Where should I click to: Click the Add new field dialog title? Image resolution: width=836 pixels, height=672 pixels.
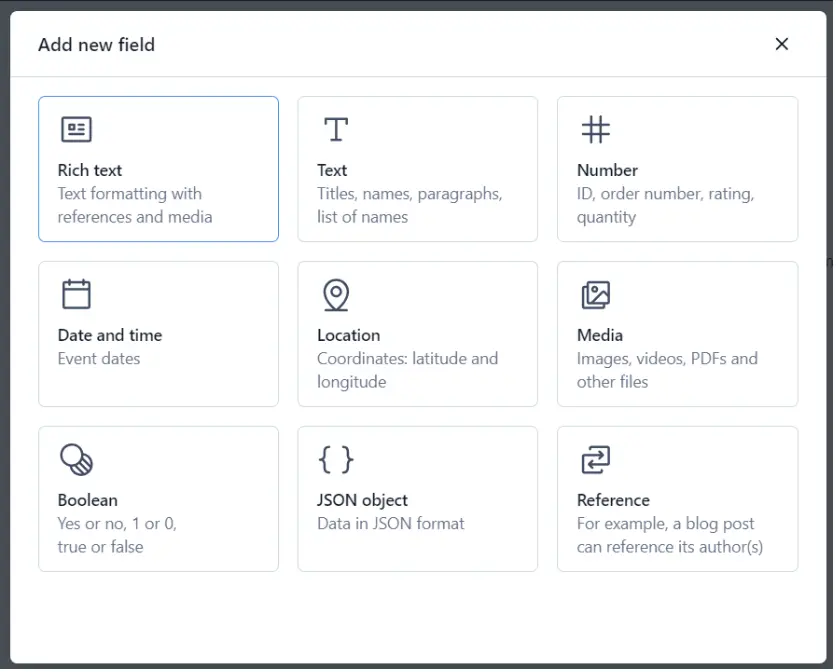[96, 45]
